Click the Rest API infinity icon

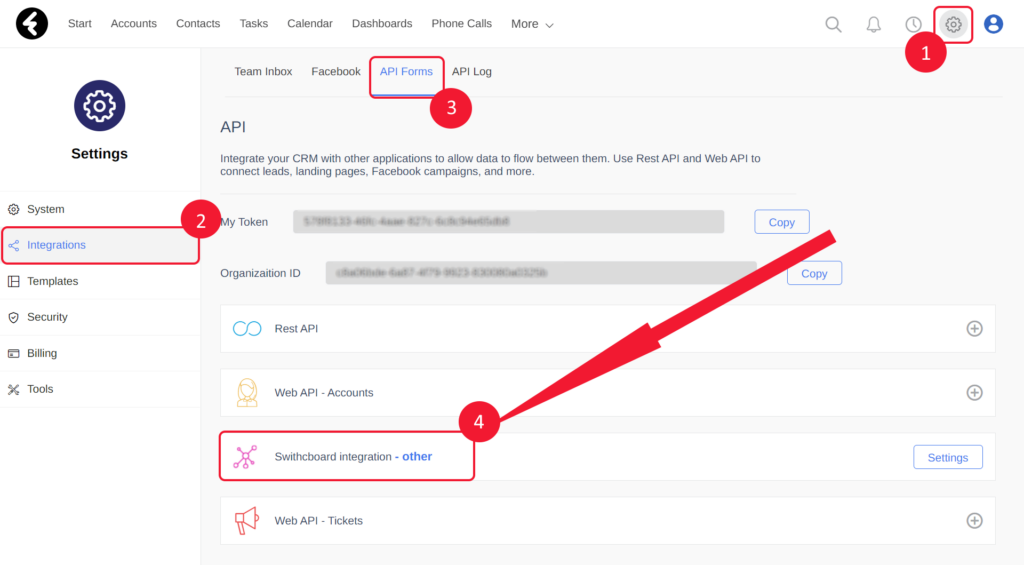[x=247, y=329]
